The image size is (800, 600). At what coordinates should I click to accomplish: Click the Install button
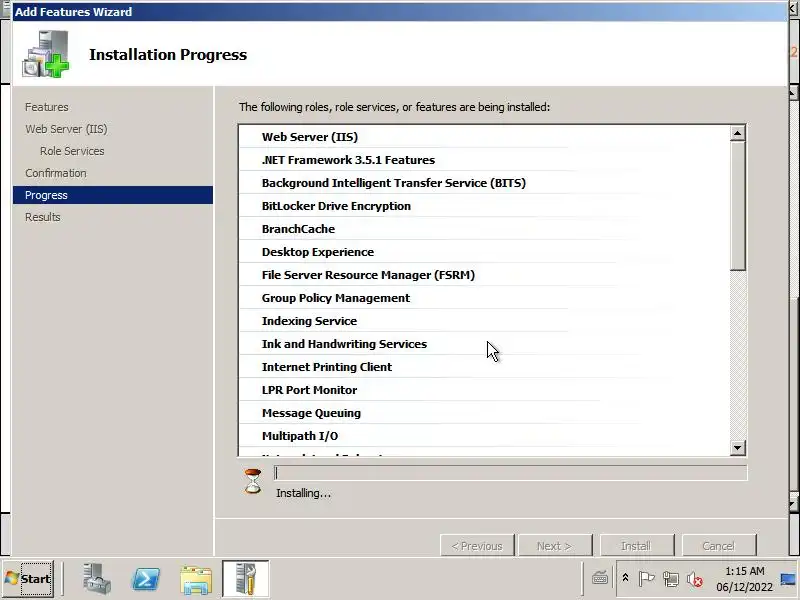pyautogui.click(x=637, y=546)
